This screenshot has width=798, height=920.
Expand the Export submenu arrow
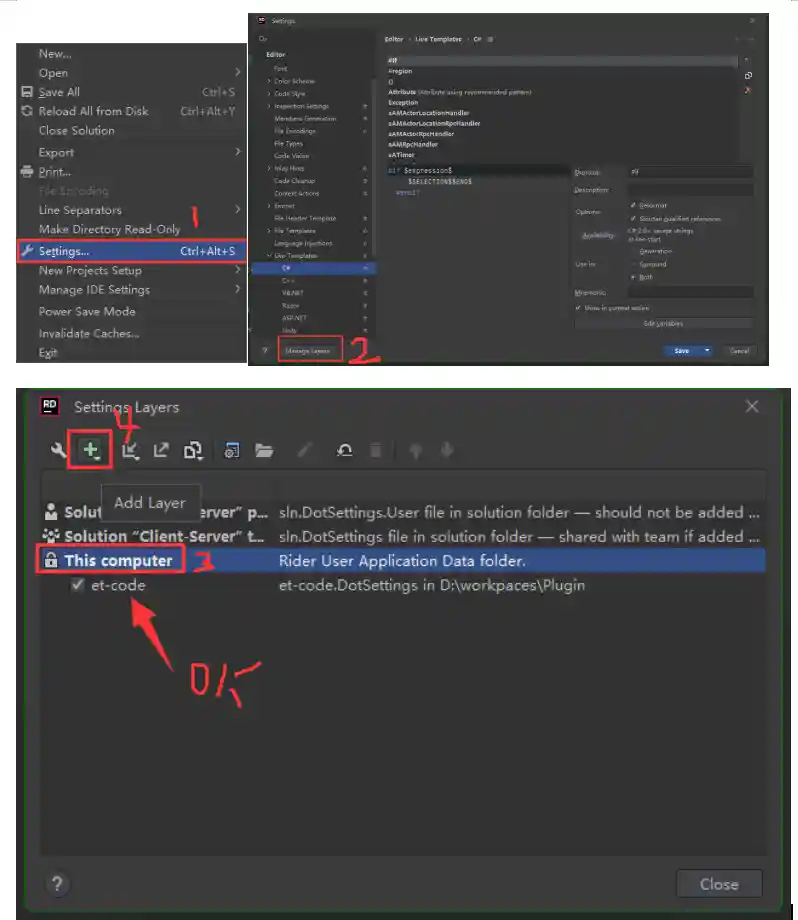click(x=238, y=151)
